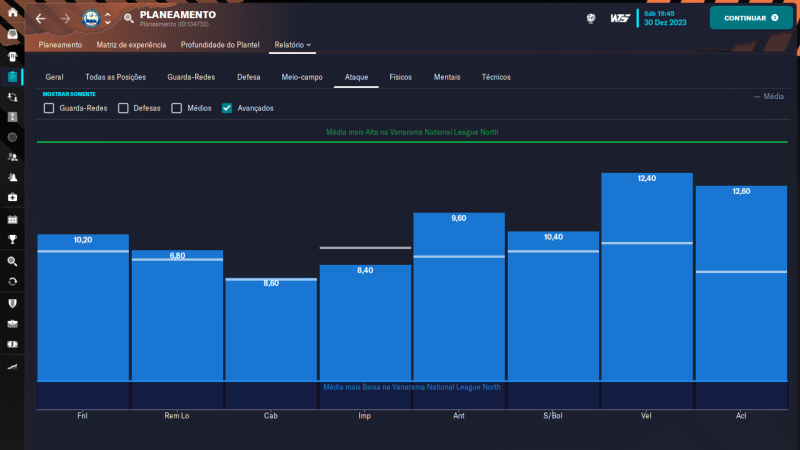Click the calendar Schedule sidebar icon
This screenshot has height=450, width=800.
click(12, 219)
